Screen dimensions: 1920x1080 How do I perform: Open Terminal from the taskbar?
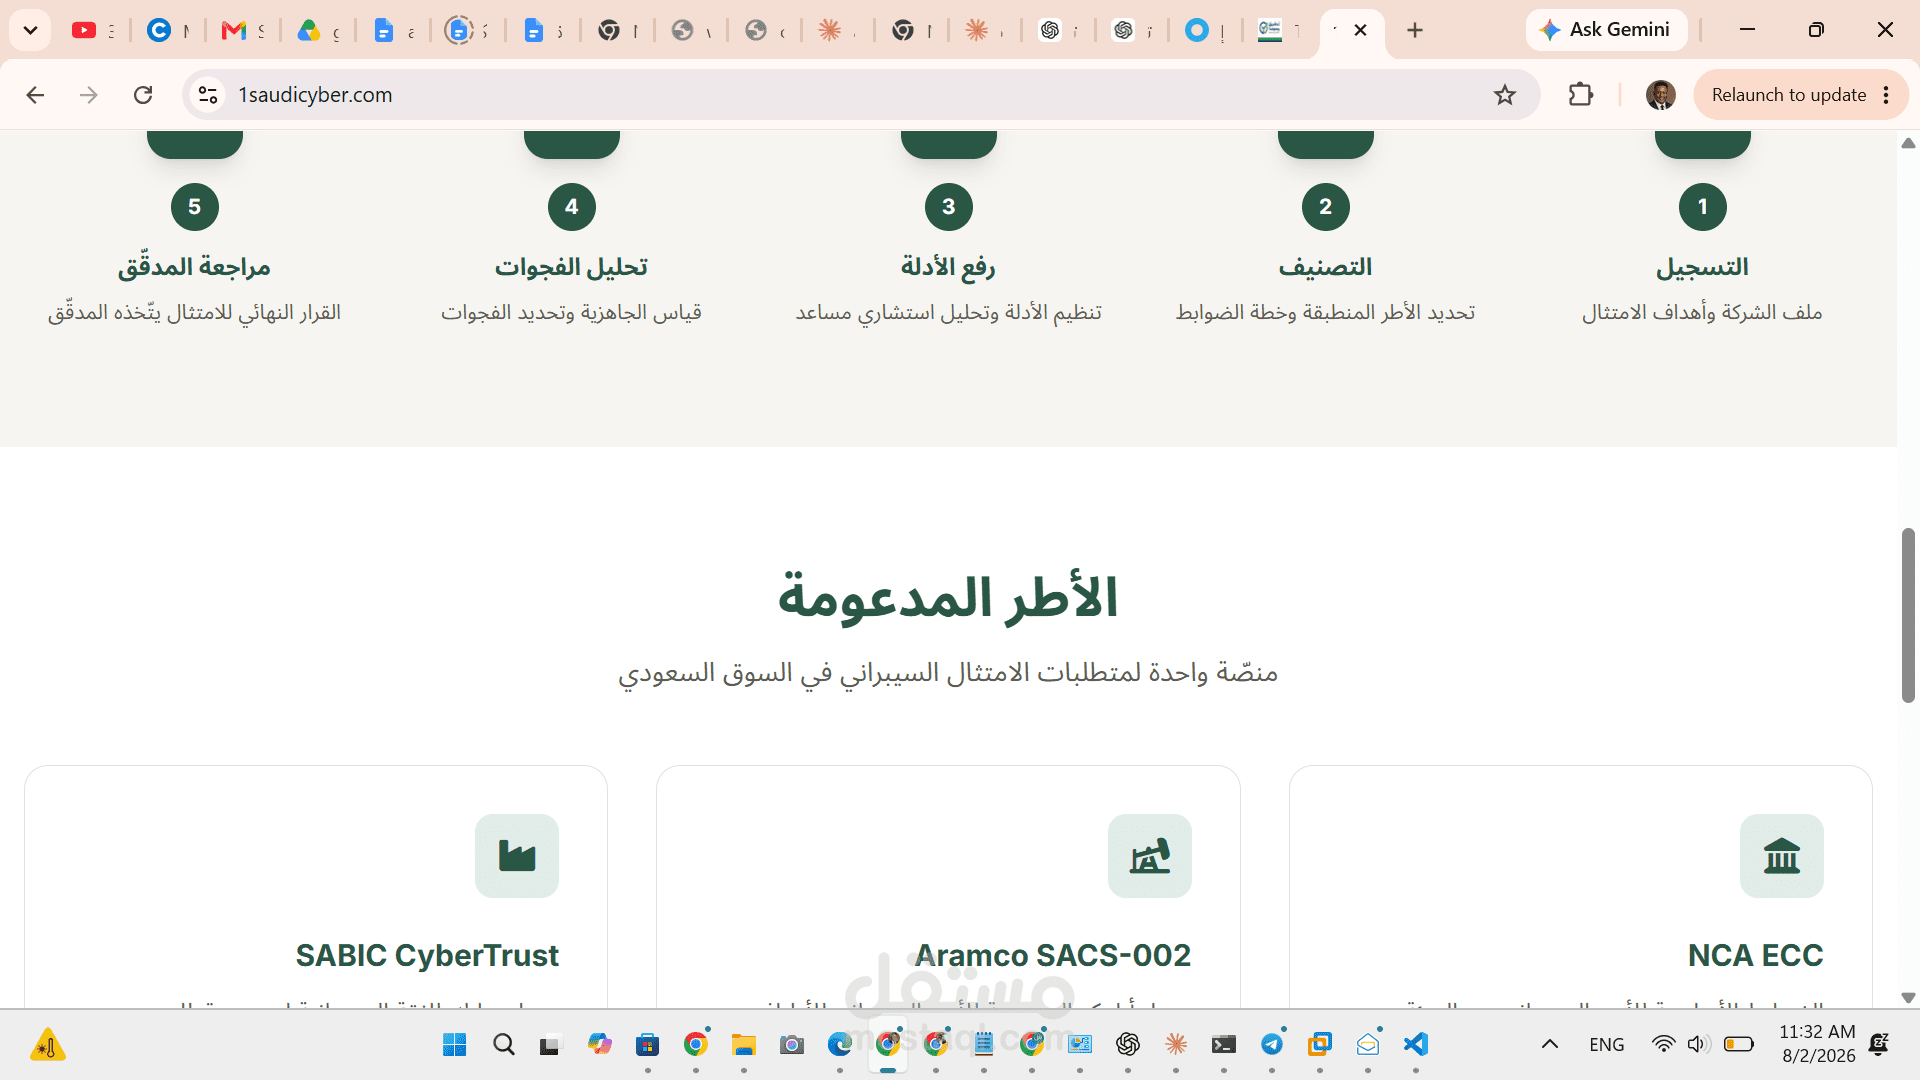click(x=1224, y=1045)
